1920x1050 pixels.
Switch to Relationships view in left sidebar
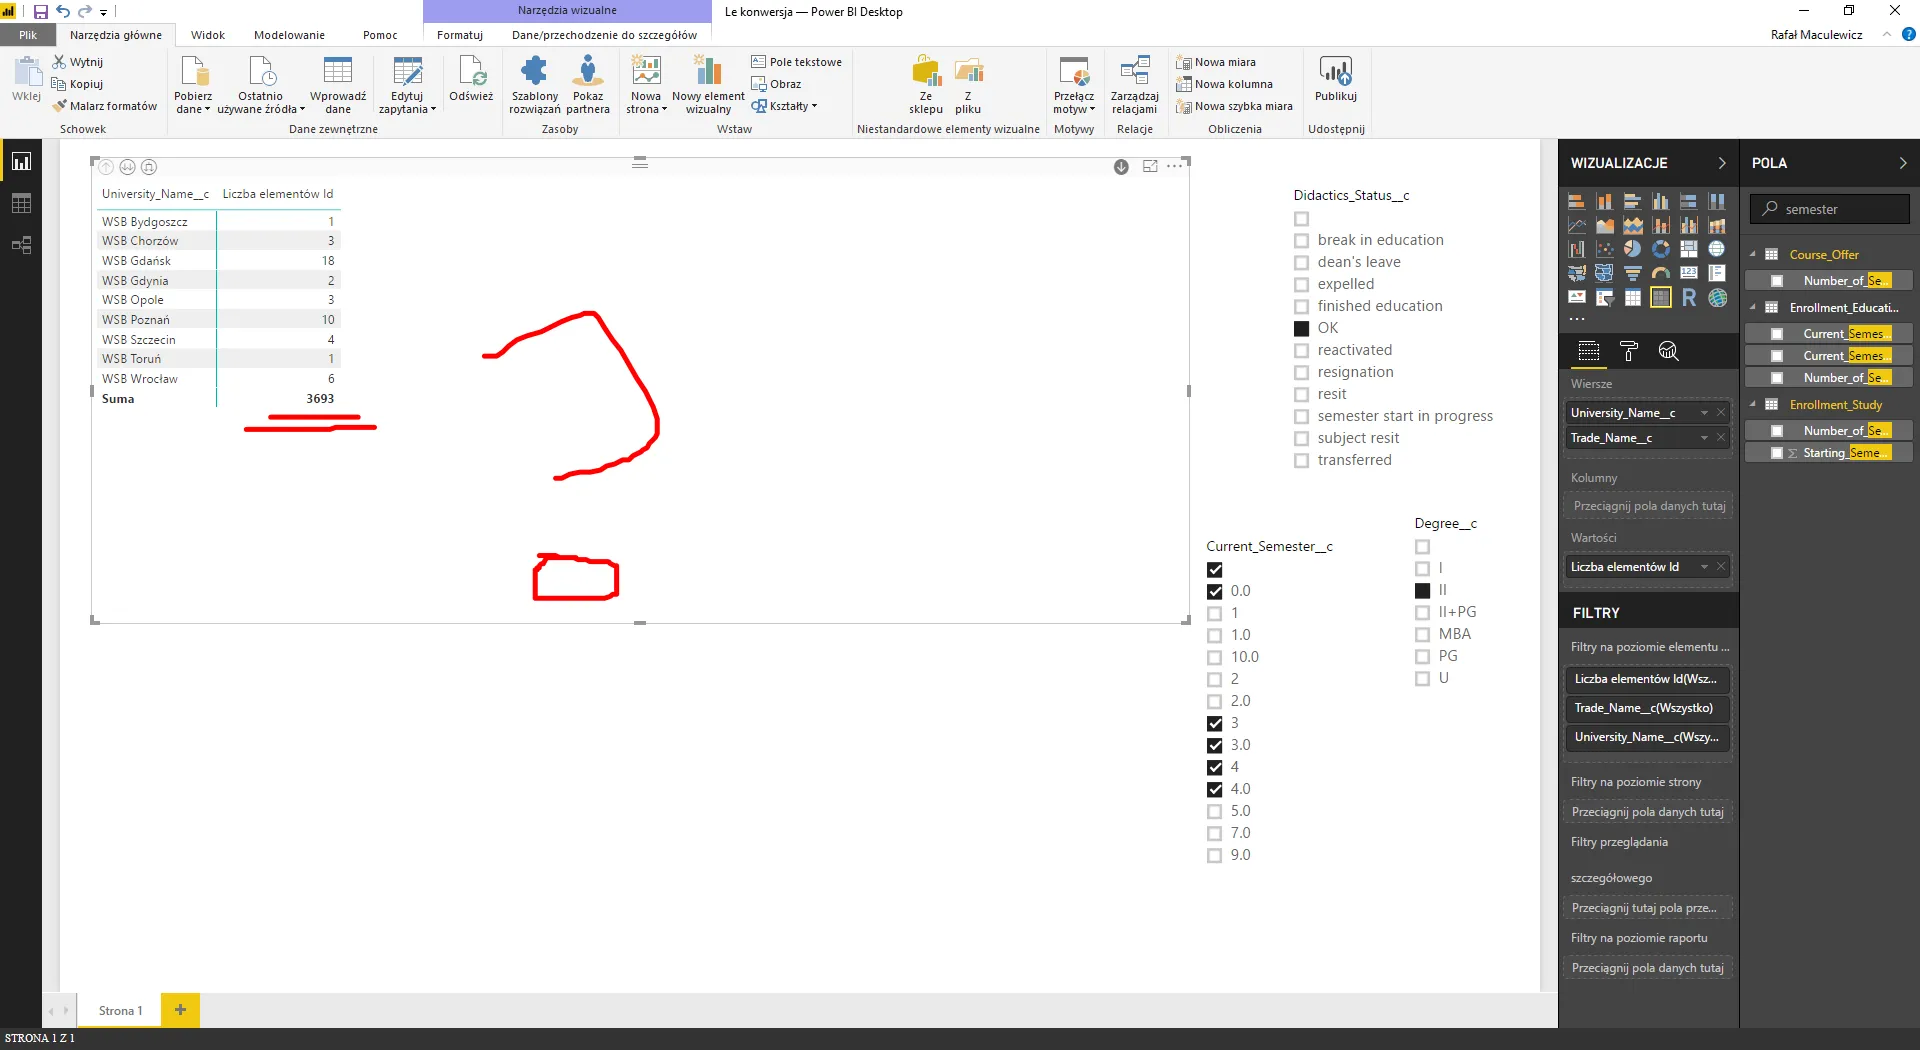coord(21,246)
